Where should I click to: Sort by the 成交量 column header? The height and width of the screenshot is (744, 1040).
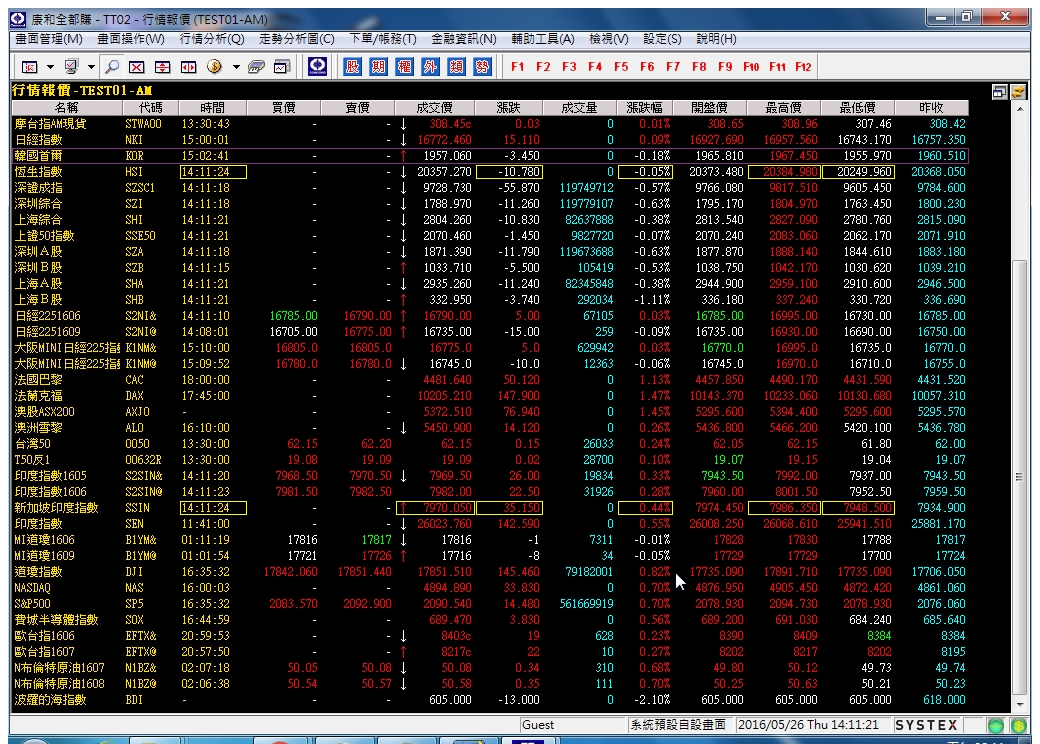[x=579, y=107]
